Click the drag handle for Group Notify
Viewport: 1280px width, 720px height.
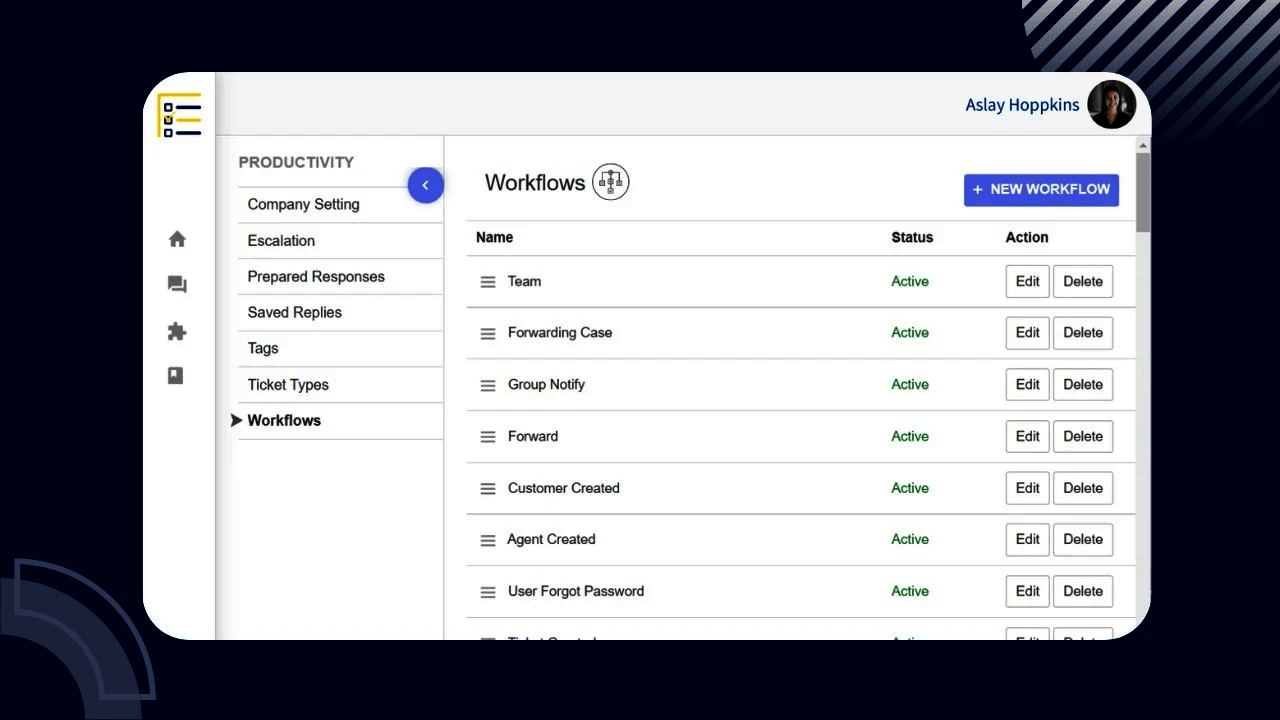488,385
